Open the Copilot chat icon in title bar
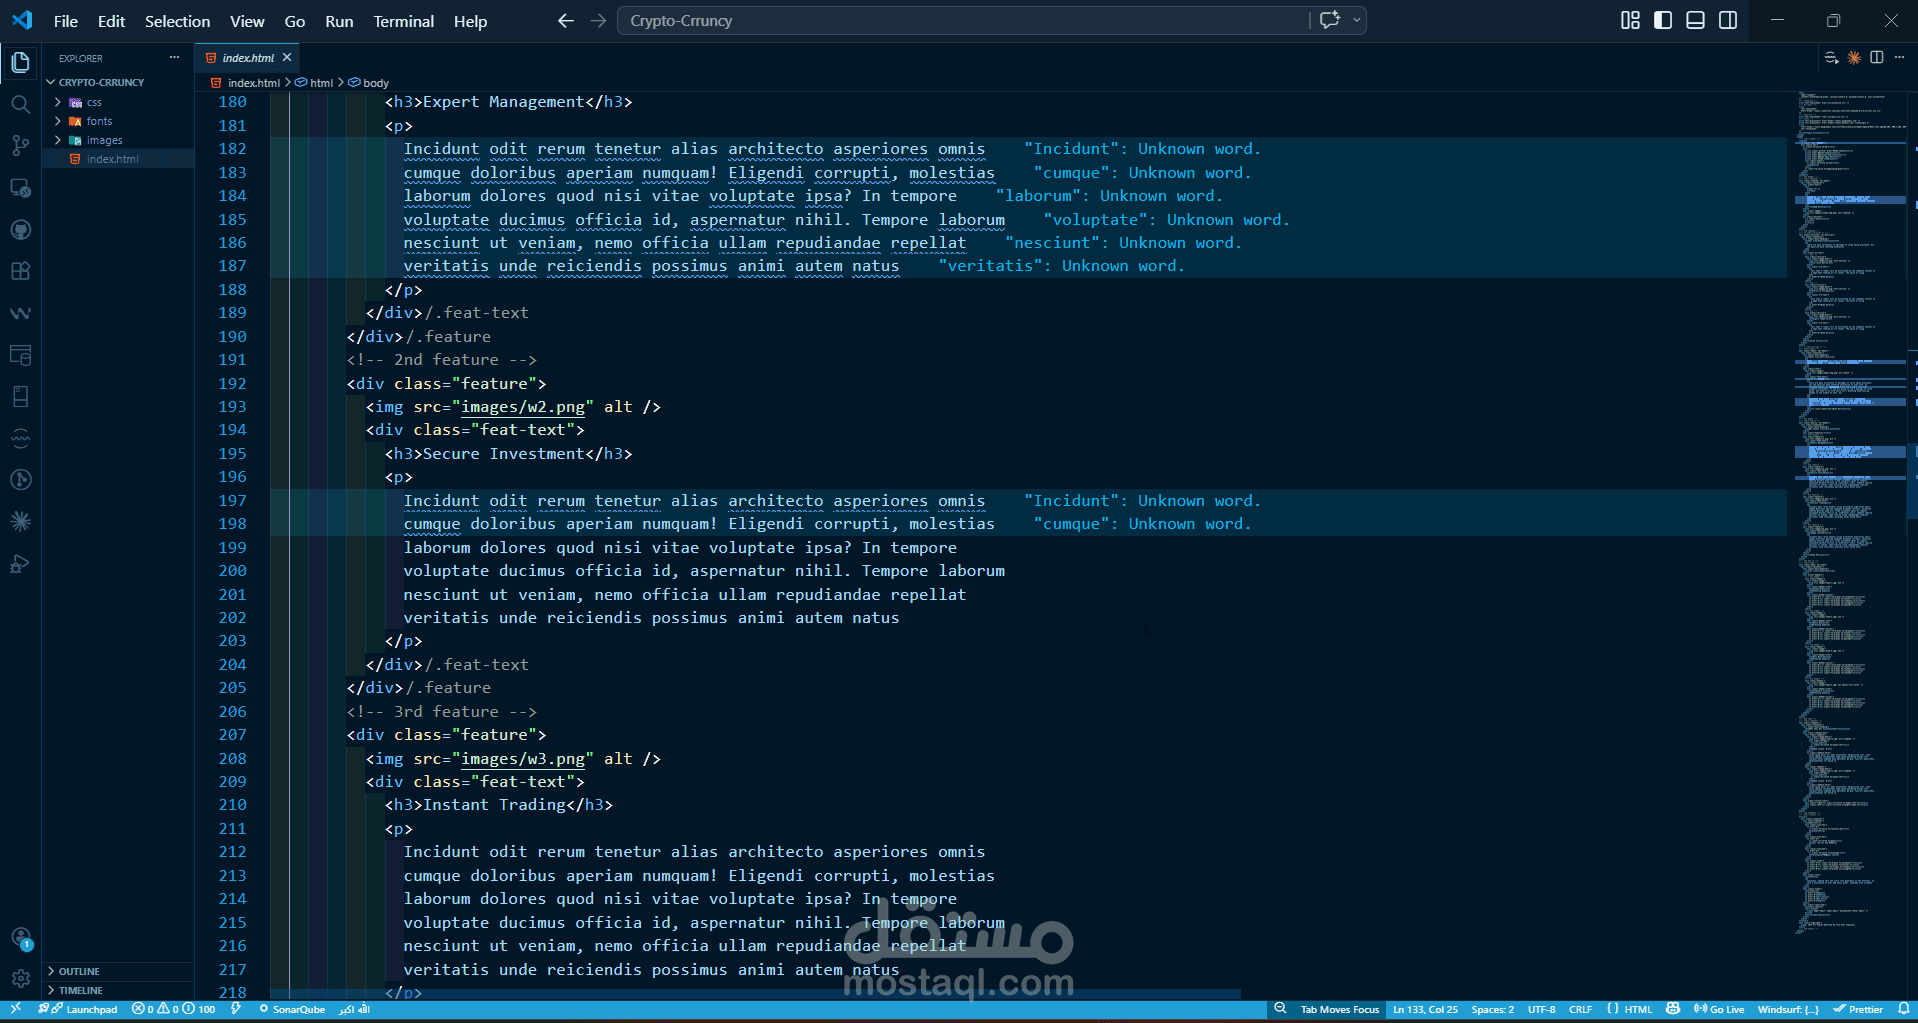1918x1023 pixels. tap(1329, 20)
